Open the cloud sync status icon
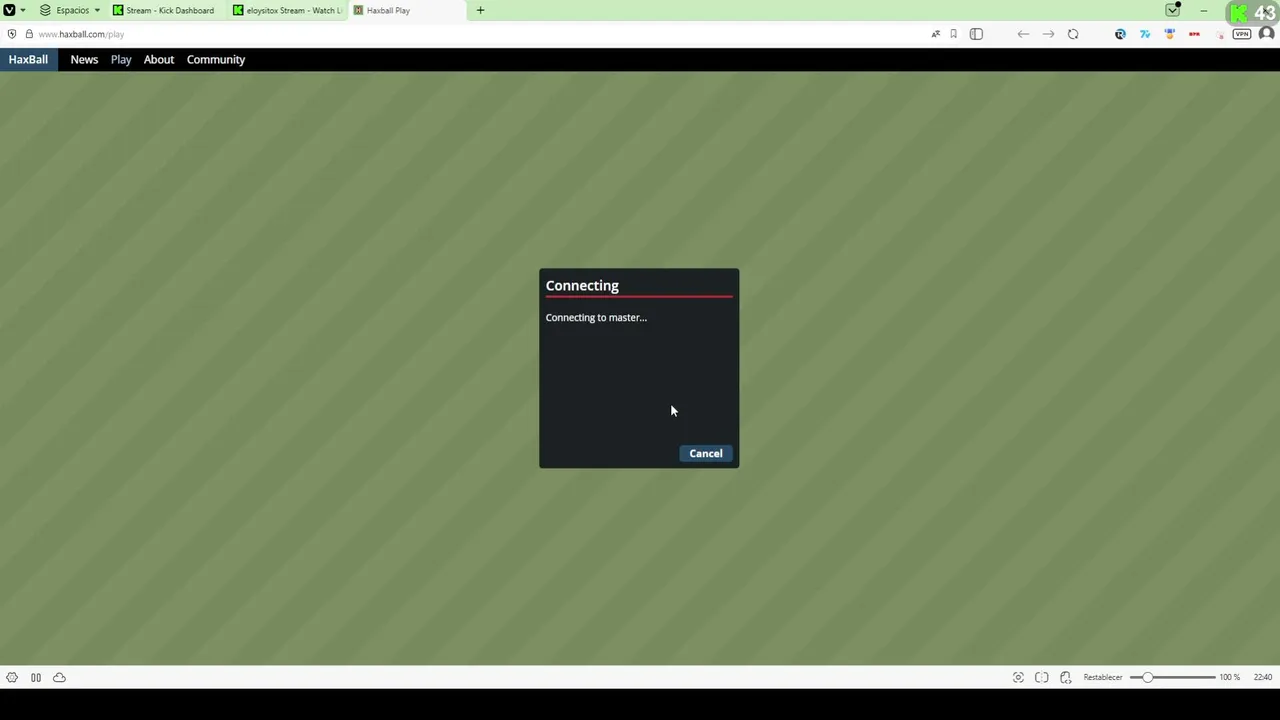 [60, 678]
